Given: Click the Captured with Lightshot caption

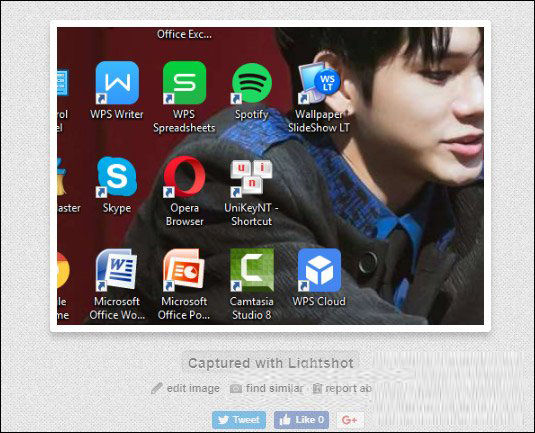Looking at the screenshot, I should pyautogui.click(x=271, y=363).
